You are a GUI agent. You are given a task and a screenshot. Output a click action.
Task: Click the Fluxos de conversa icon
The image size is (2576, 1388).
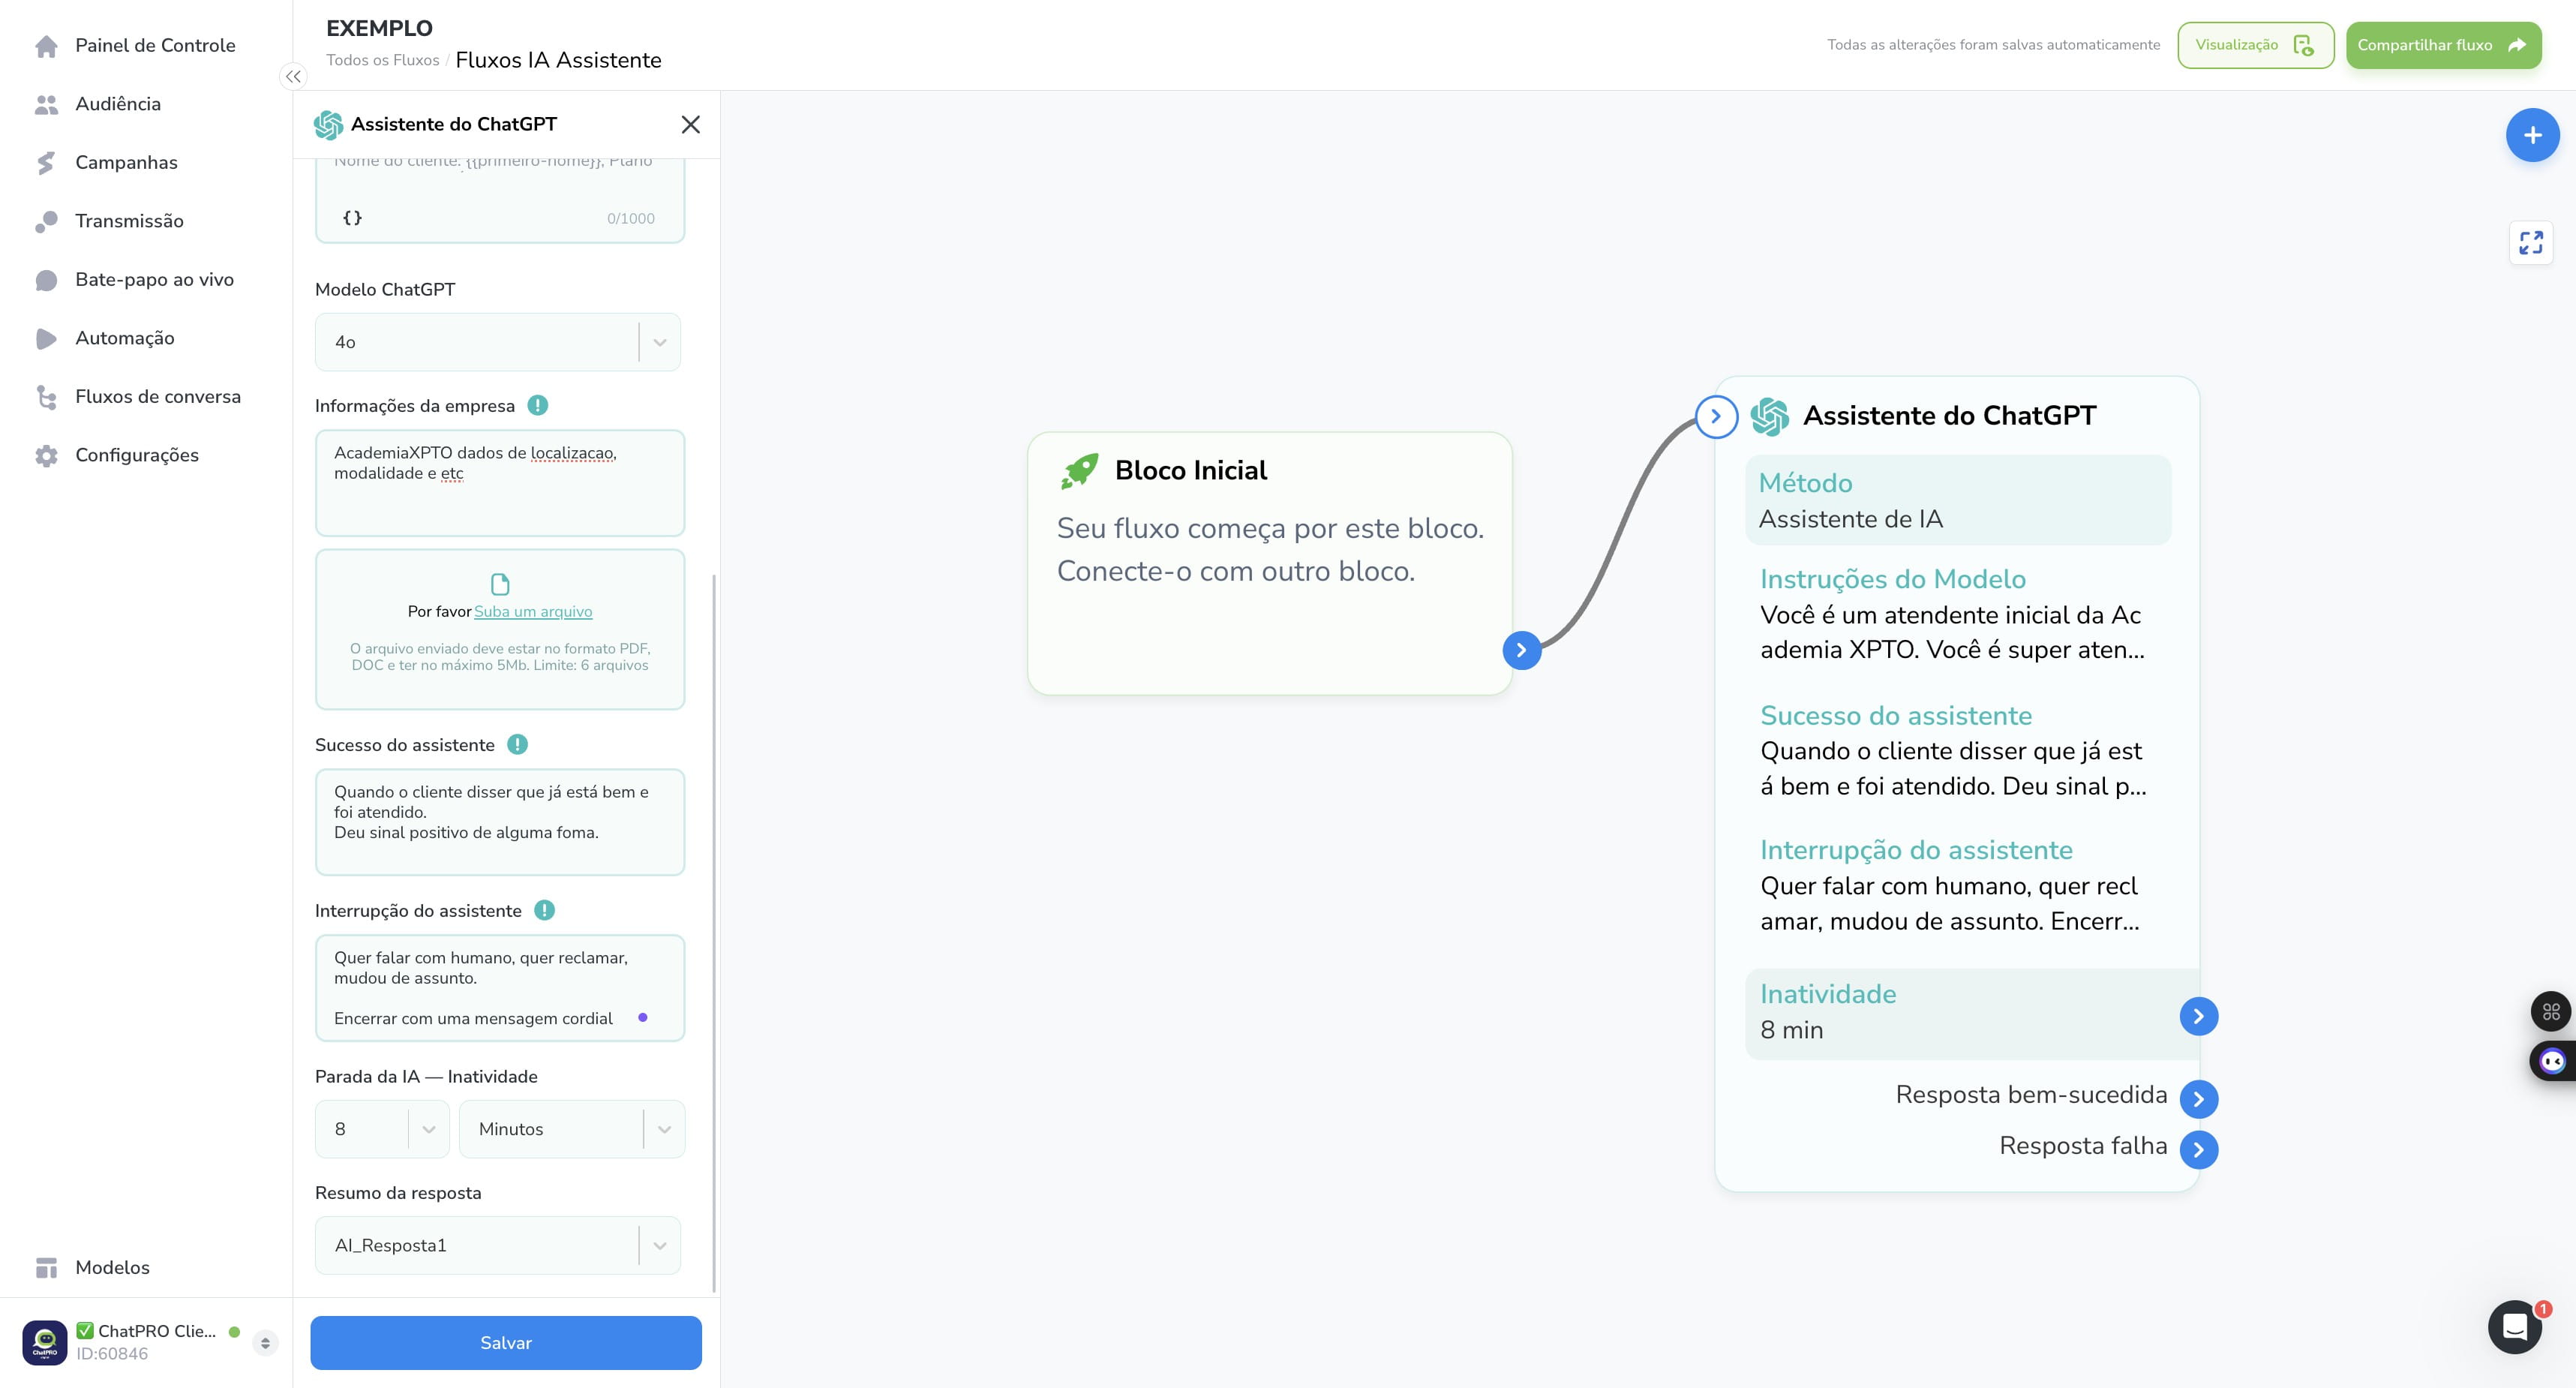pyautogui.click(x=46, y=397)
